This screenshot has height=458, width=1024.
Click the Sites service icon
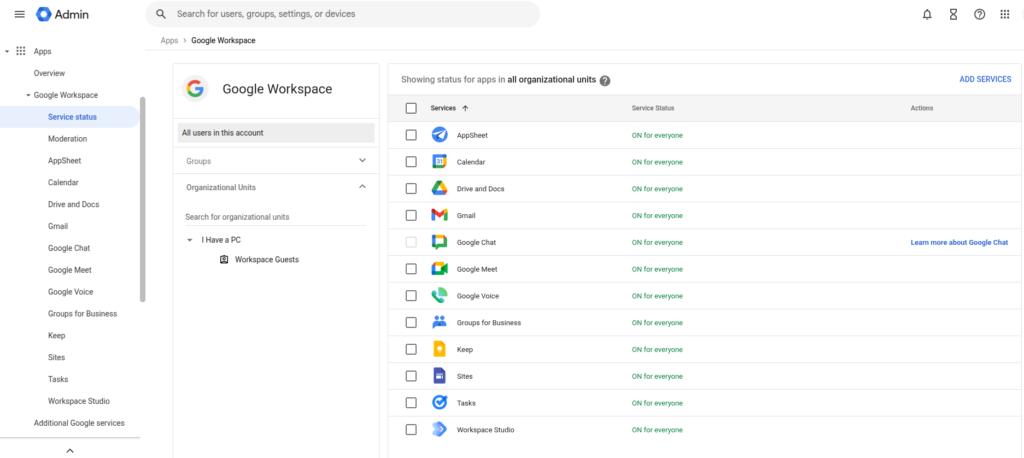(x=440, y=376)
